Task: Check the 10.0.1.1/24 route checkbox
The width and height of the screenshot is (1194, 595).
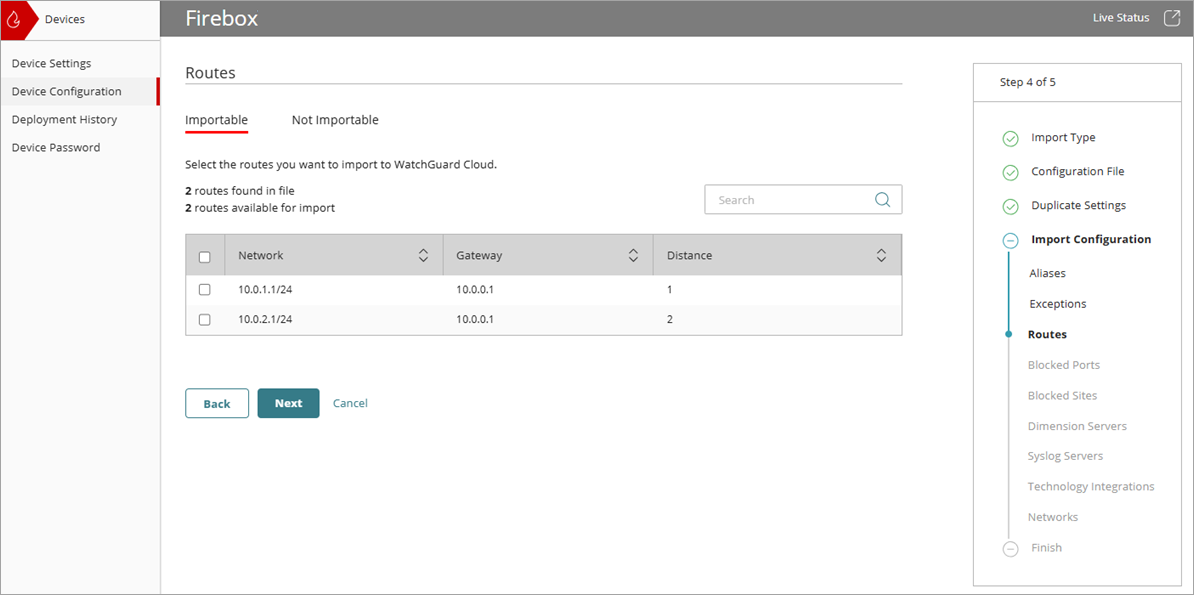Action: tap(204, 290)
